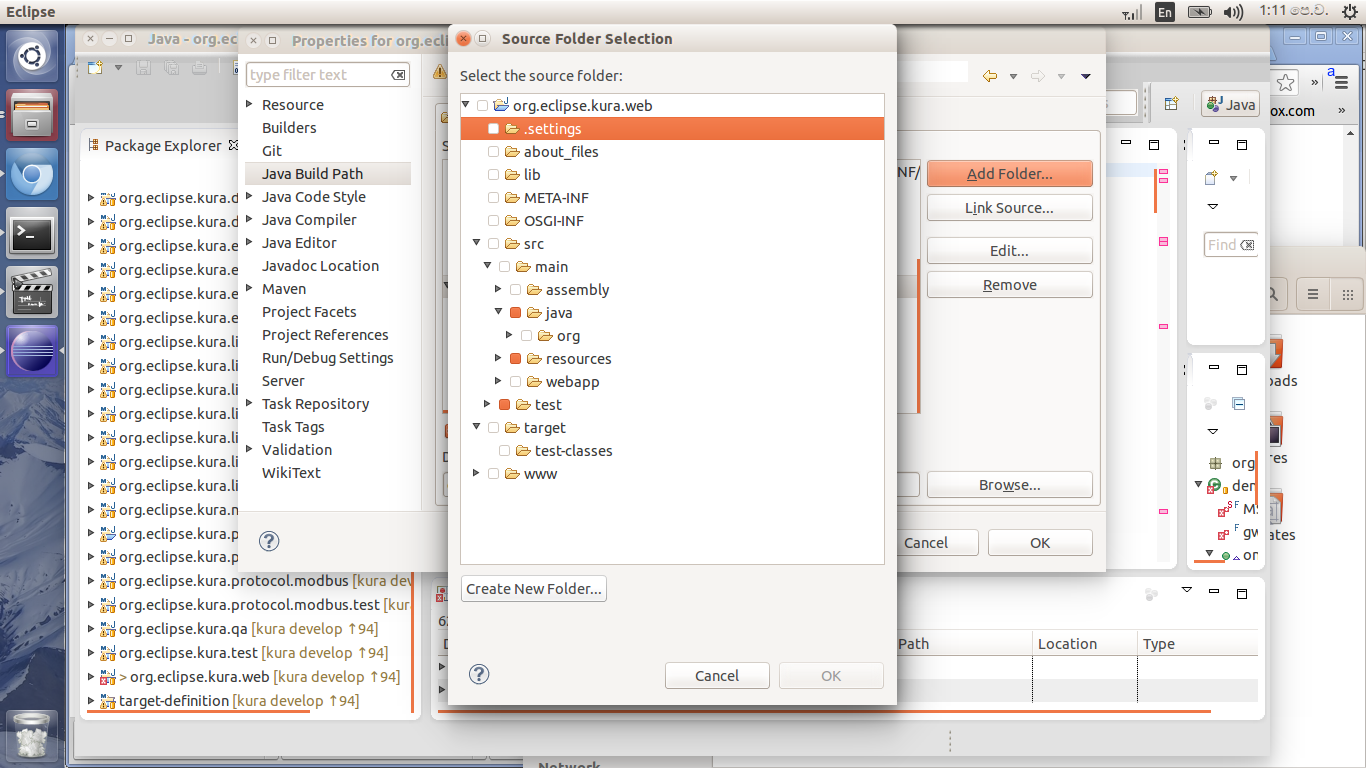Expand the webapp folder node
The image size is (1366, 768).
(499, 382)
